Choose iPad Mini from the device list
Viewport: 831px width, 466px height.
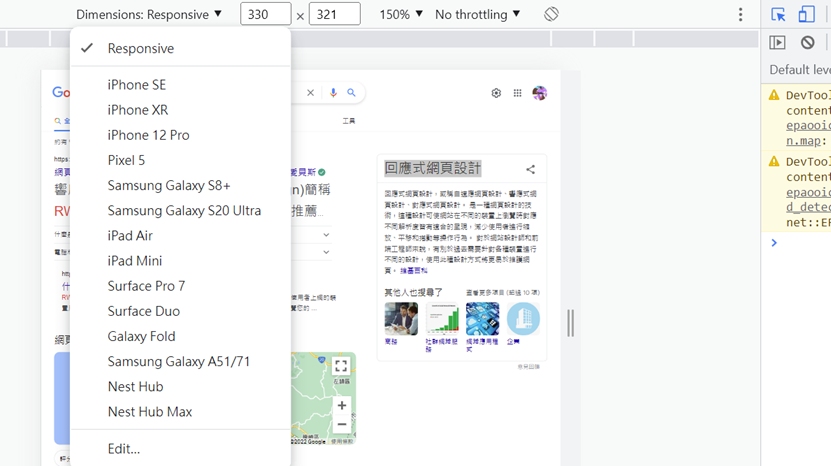click(180, 261)
